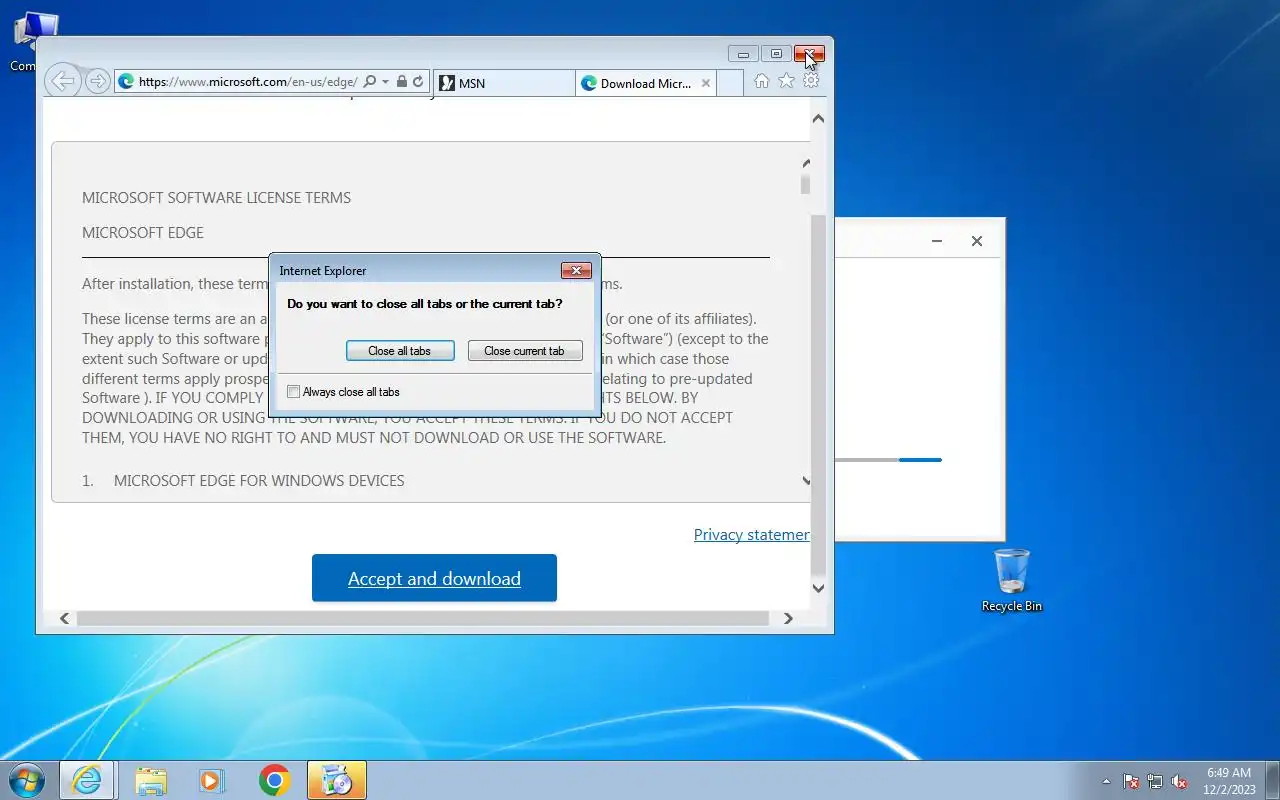Viewport: 1280px width, 800px height.
Task: Click the installer disc taskbar icon
Action: 337,780
